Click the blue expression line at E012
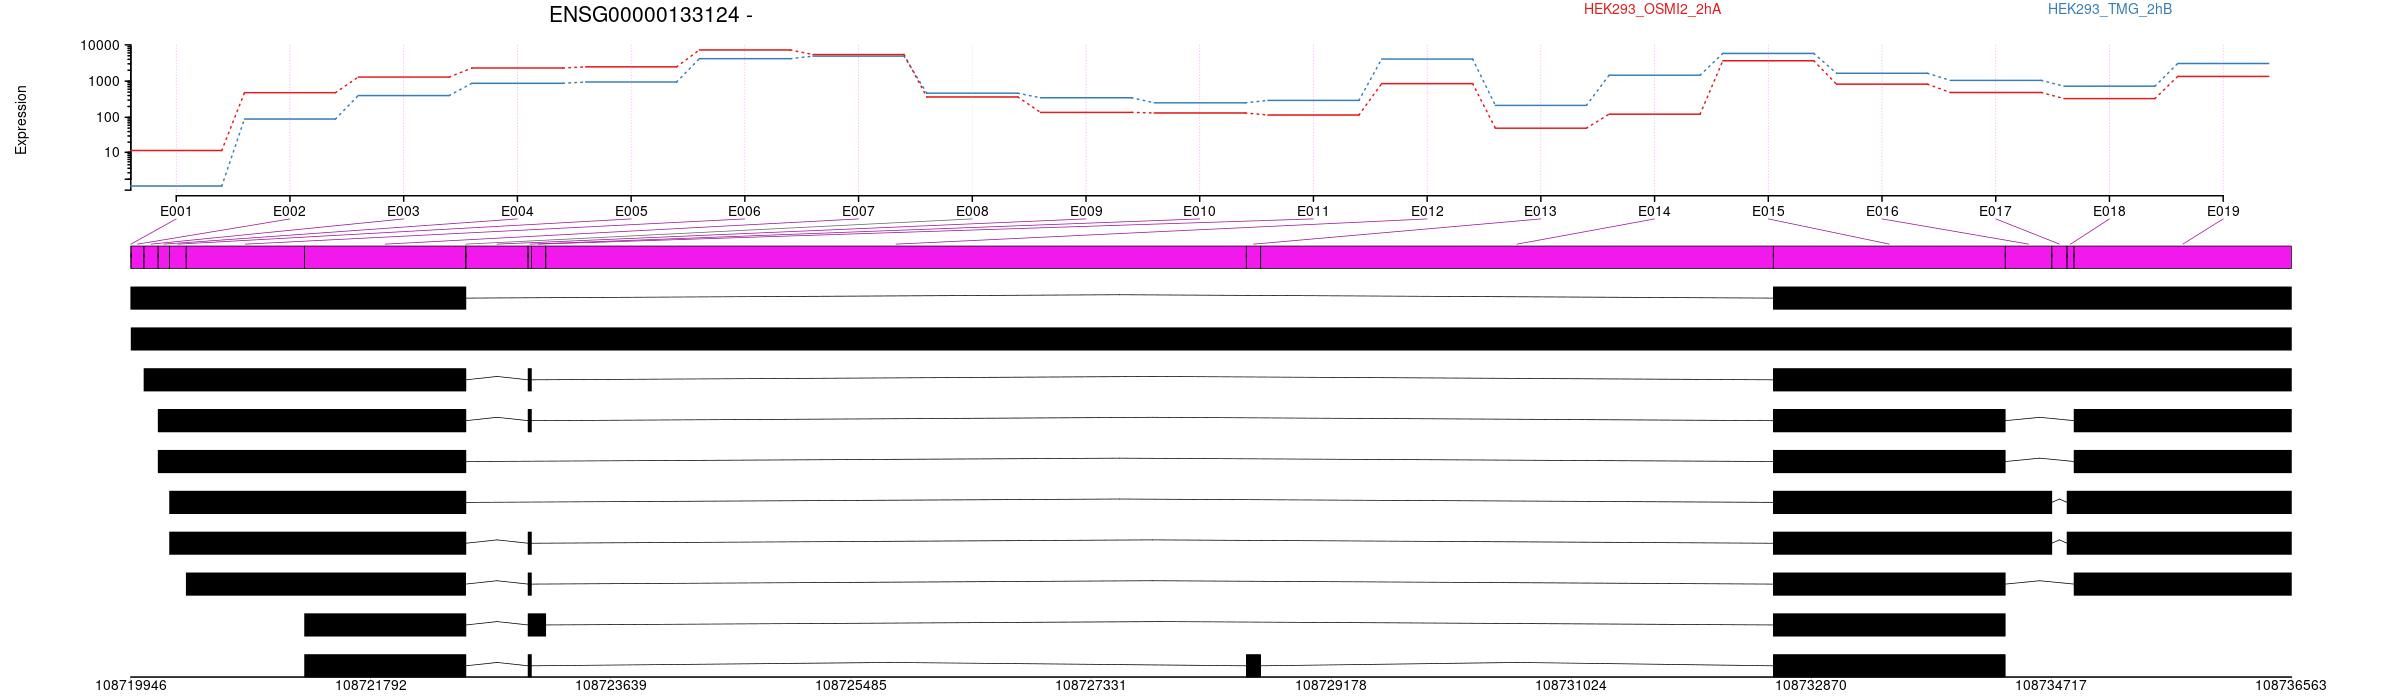 pos(1427,59)
